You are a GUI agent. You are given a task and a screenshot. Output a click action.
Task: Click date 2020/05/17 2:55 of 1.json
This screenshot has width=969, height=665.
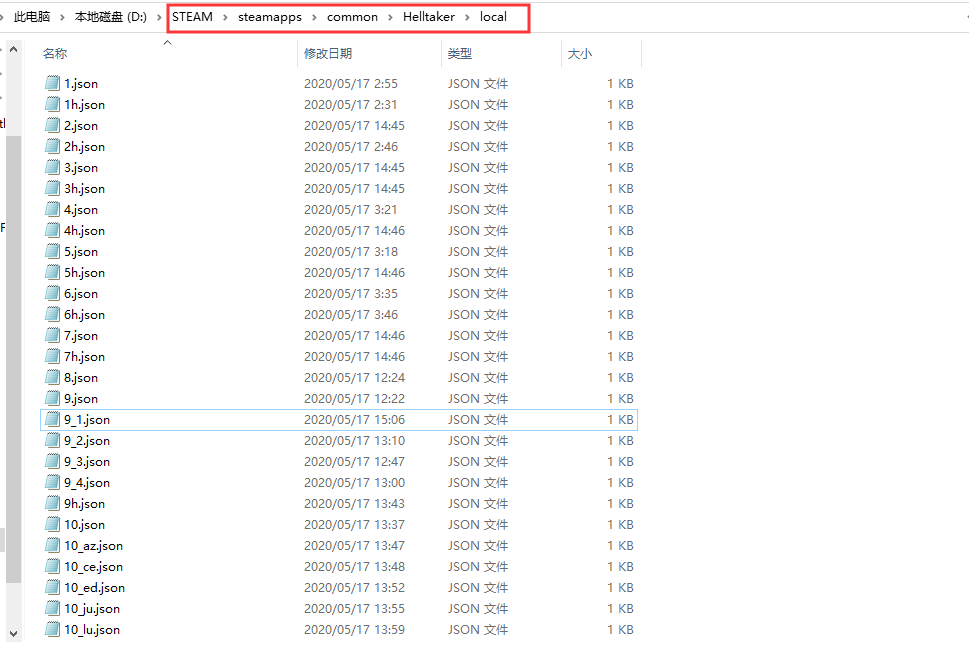pyautogui.click(x=350, y=83)
